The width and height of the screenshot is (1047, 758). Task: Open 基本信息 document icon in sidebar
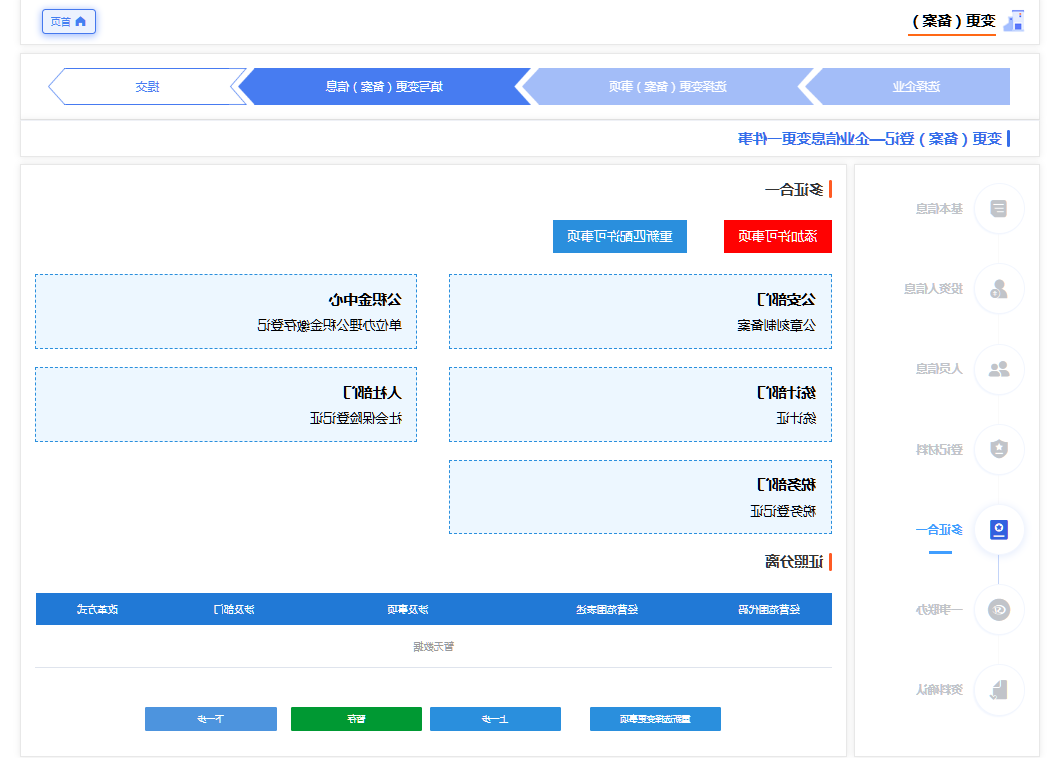(x=998, y=208)
